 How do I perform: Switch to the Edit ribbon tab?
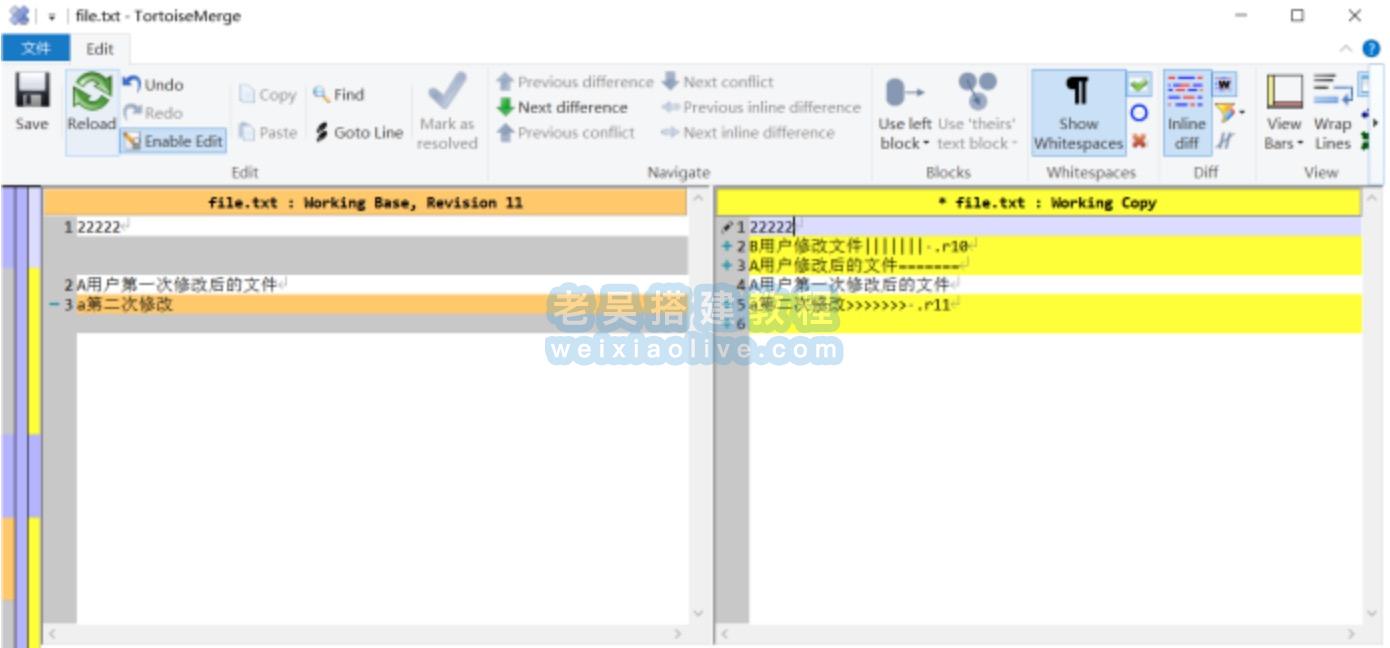click(100, 48)
